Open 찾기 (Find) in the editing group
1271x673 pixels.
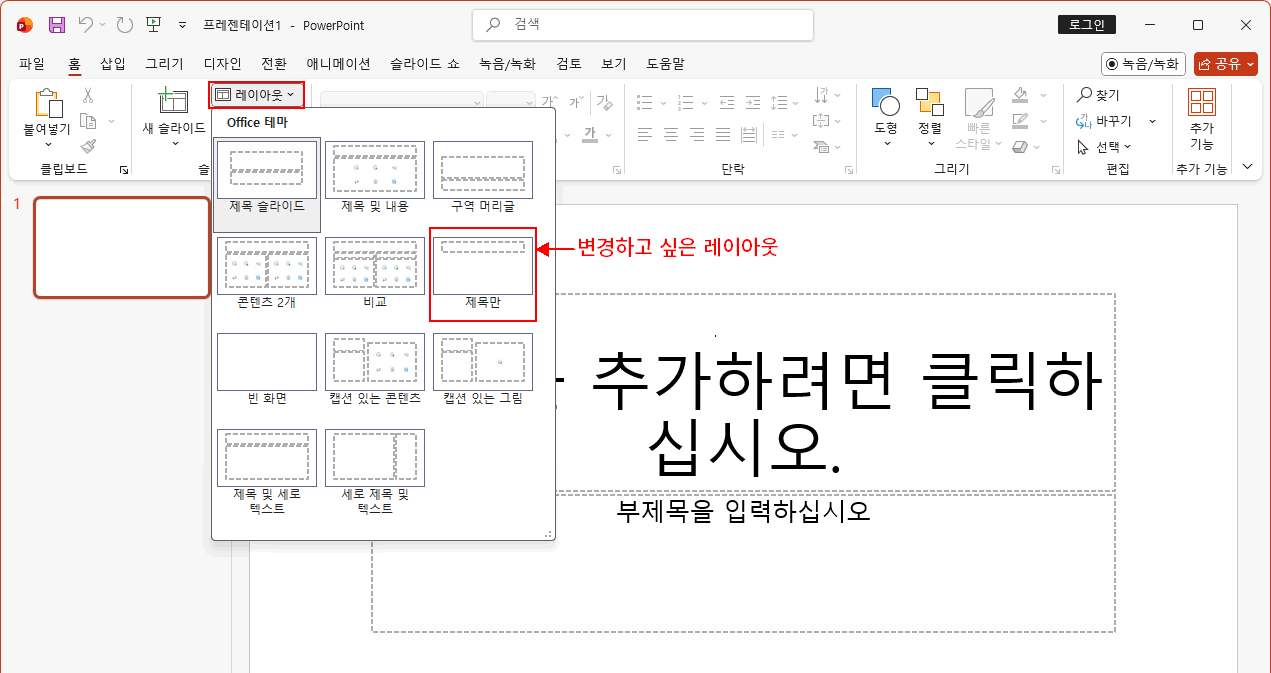pos(1096,94)
